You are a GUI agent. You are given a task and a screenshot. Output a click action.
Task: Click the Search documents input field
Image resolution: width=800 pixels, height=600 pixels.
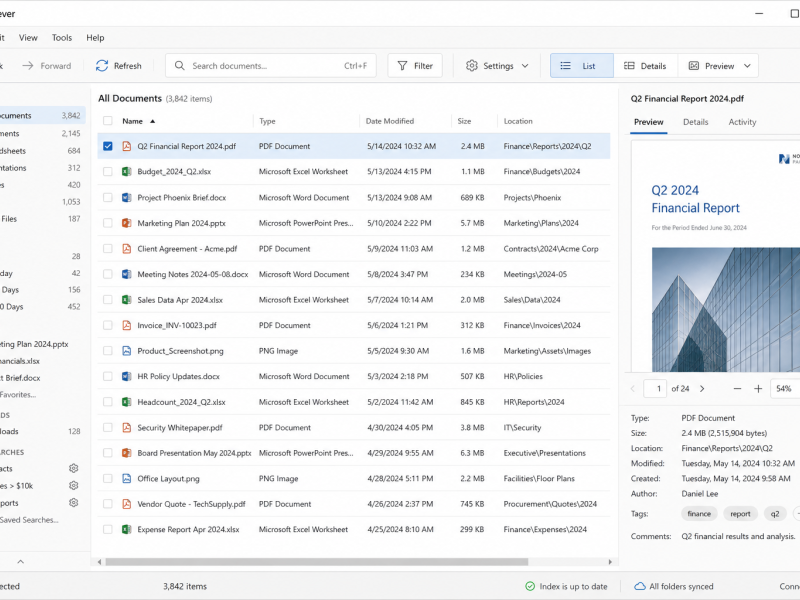271,66
